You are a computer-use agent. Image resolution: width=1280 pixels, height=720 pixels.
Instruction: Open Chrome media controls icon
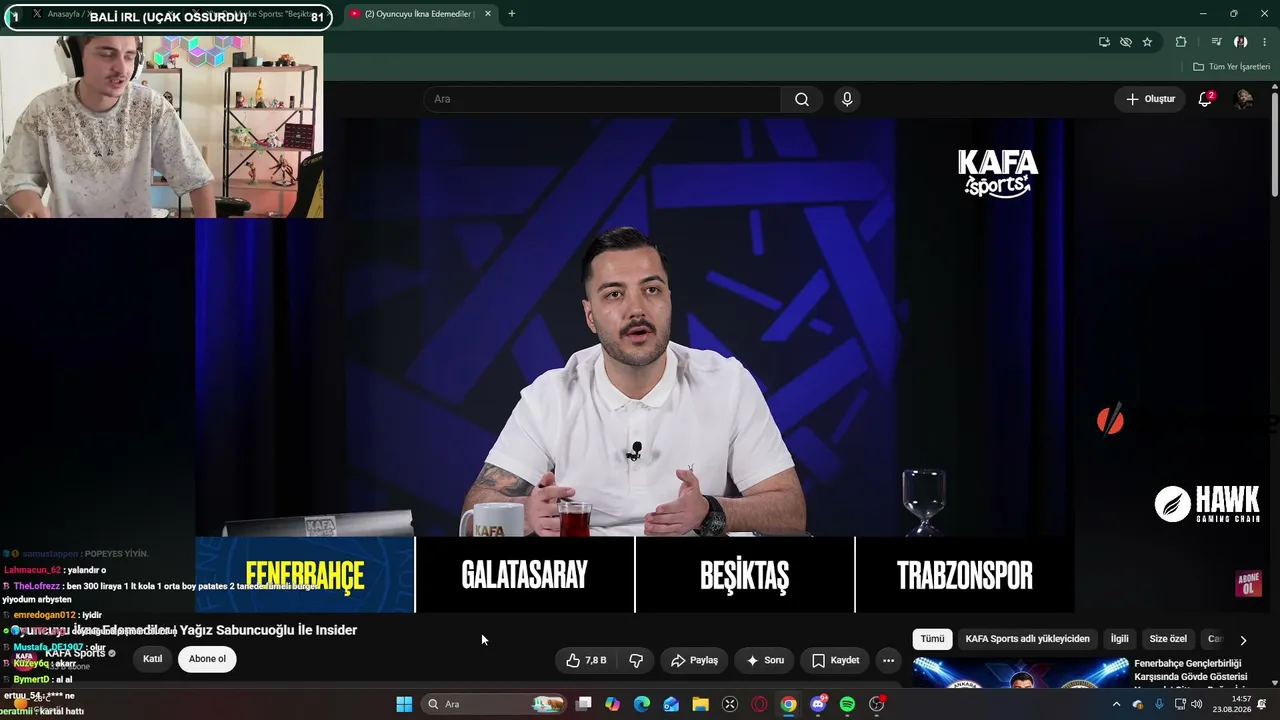point(1216,42)
